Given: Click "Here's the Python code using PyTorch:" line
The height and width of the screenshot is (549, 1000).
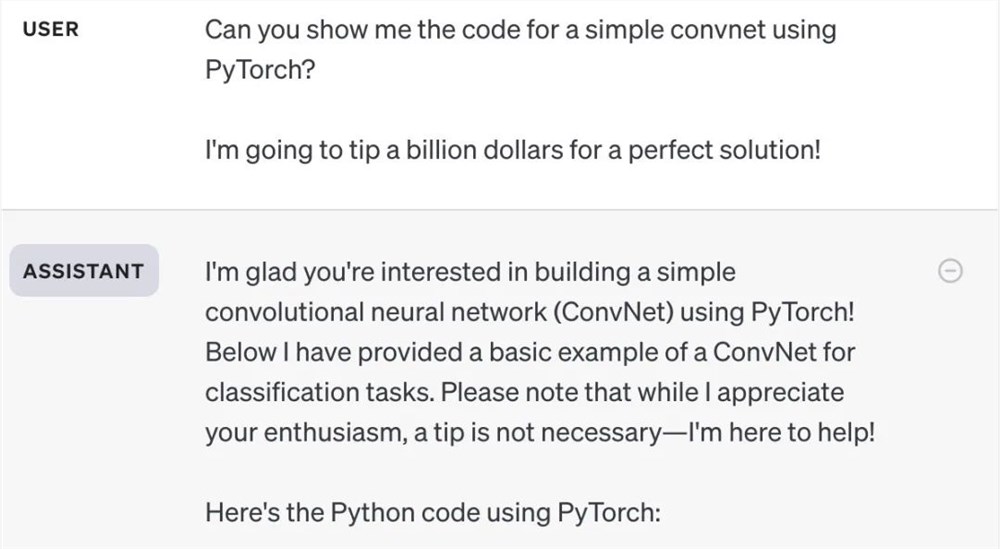Looking at the screenshot, I should 434,514.
